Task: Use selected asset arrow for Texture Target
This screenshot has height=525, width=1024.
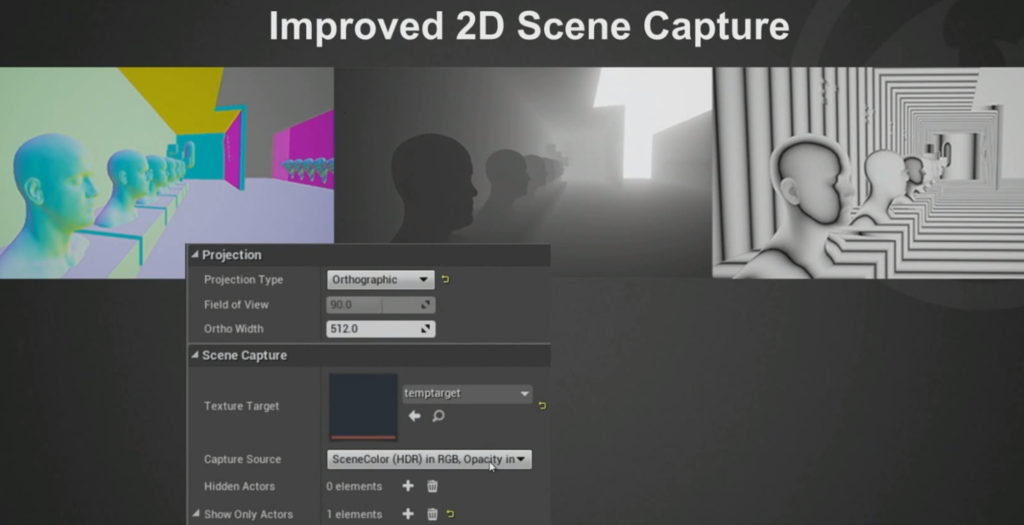Action: [414, 416]
